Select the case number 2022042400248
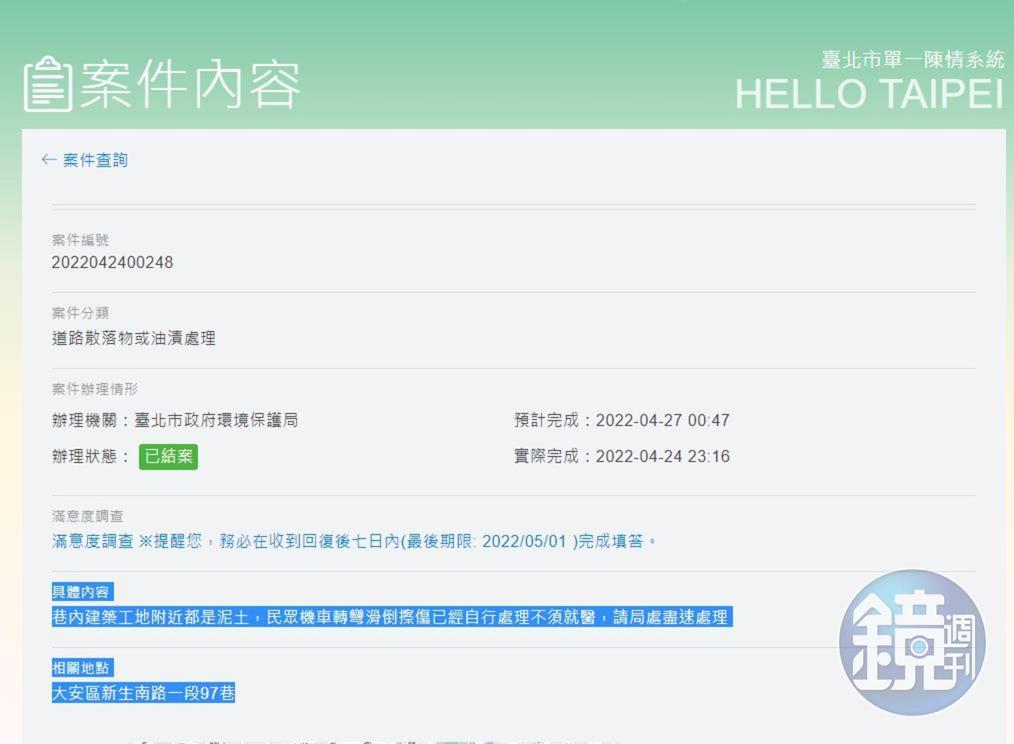1014x744 pixels. tap(113, 262)
